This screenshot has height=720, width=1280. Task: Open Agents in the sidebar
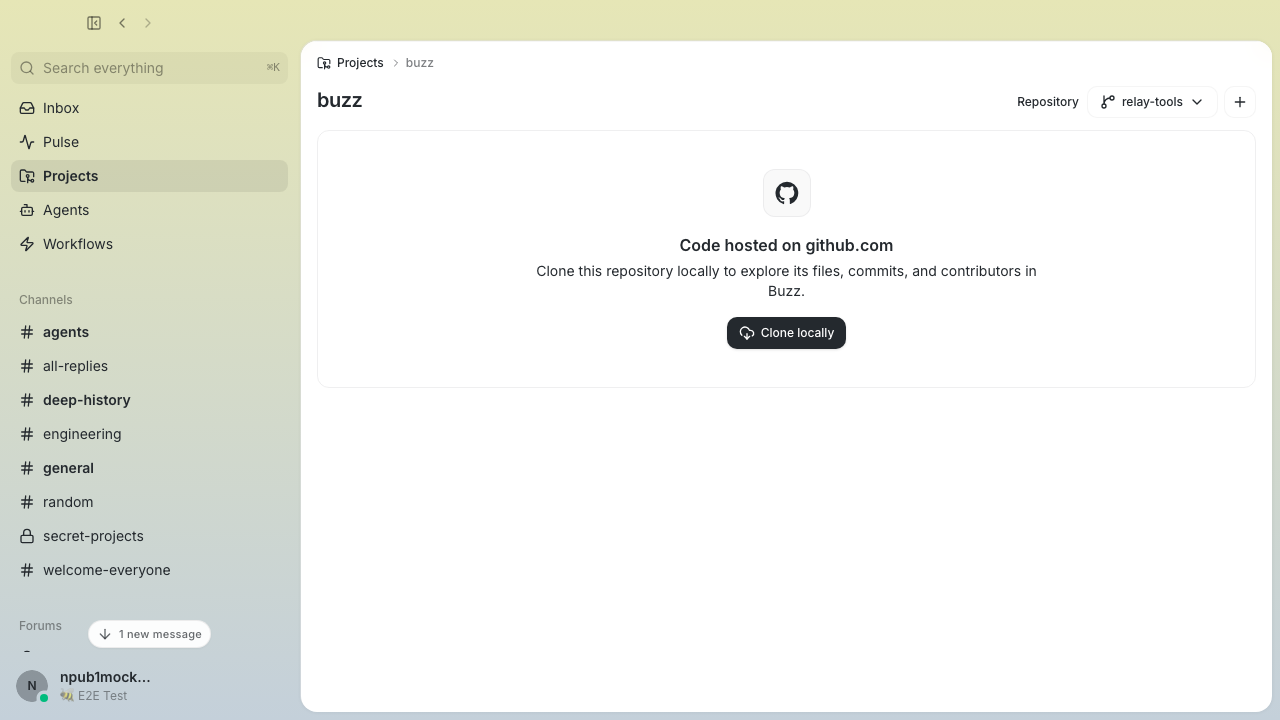[150, 210]
